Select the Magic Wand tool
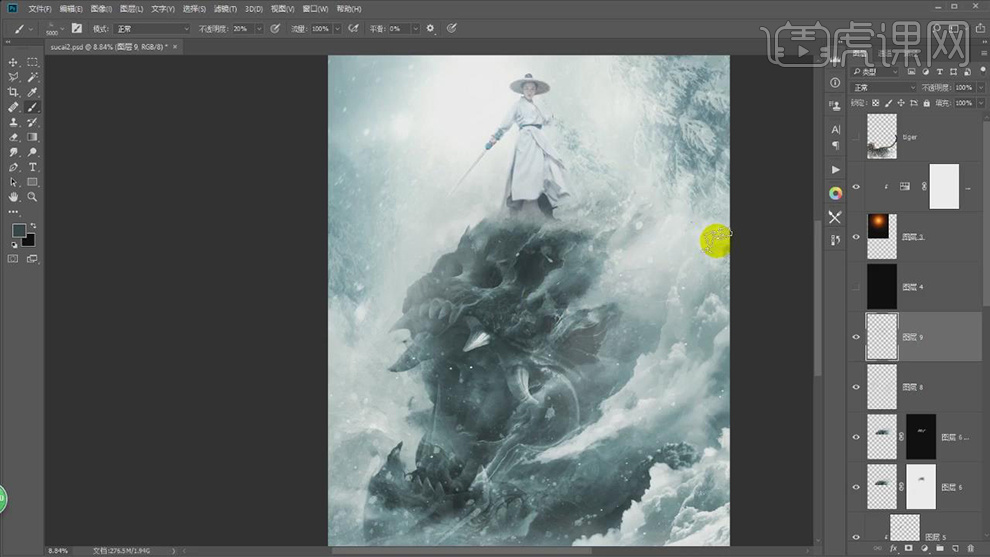Screen dimensions: 990x557 click(32, 77)
